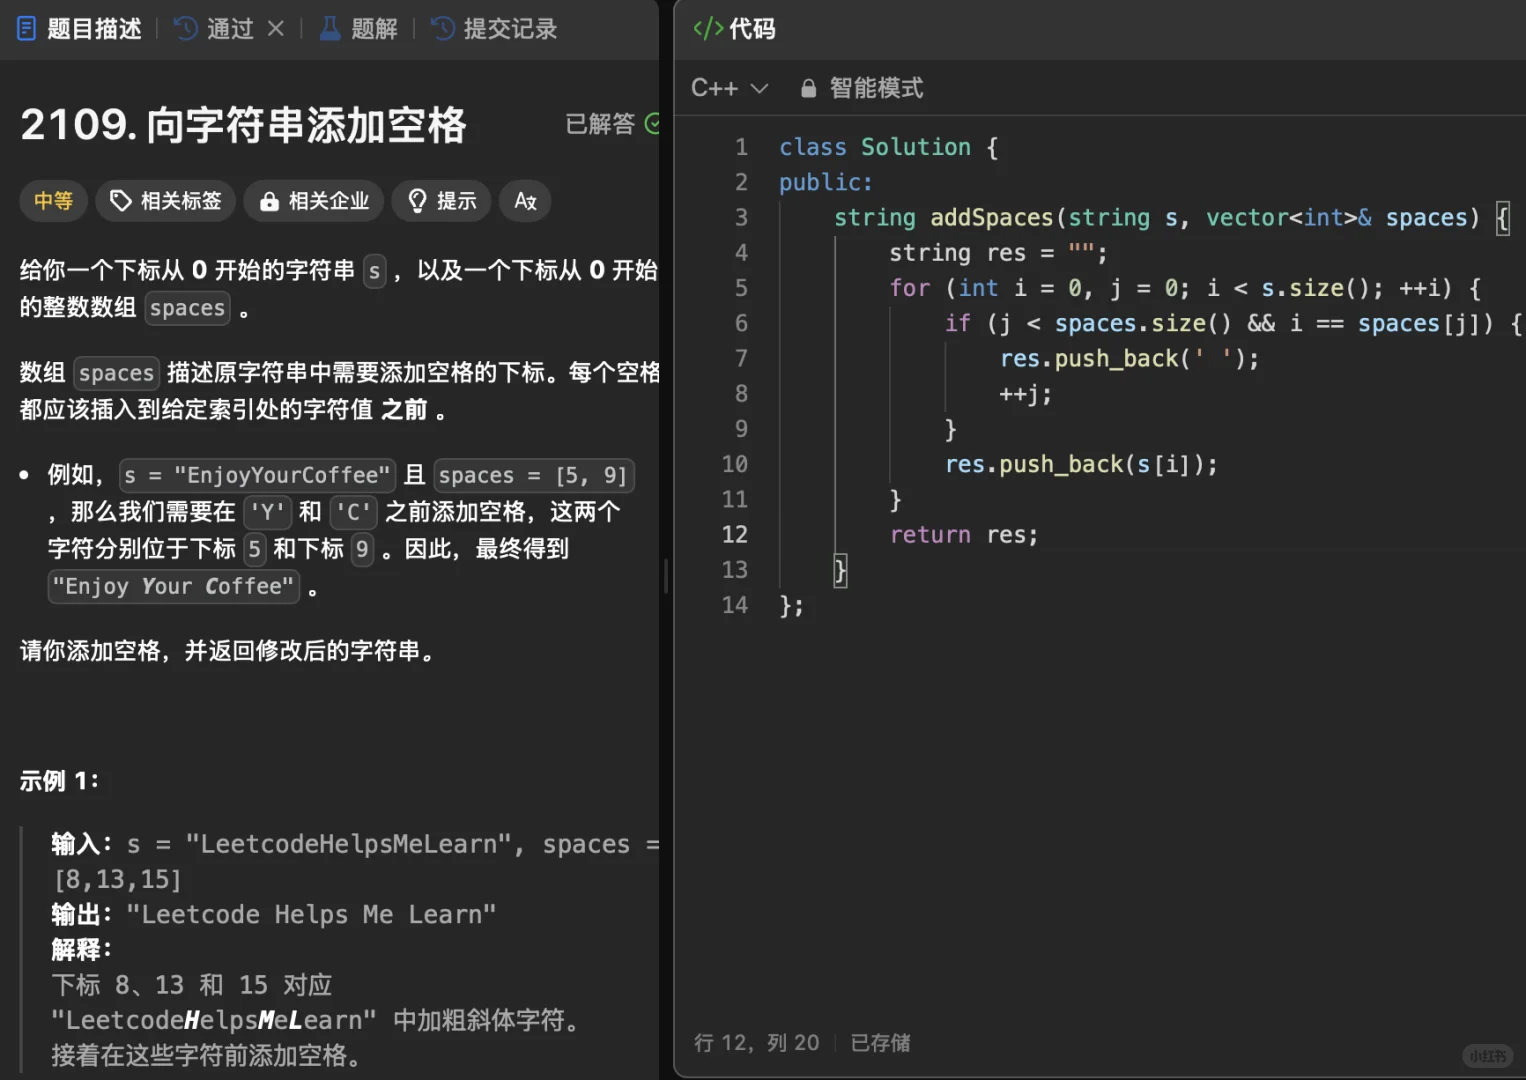Click the 通过 history clock icon
Viewport: 1526px width, 1080px height.
coord(186,29)
